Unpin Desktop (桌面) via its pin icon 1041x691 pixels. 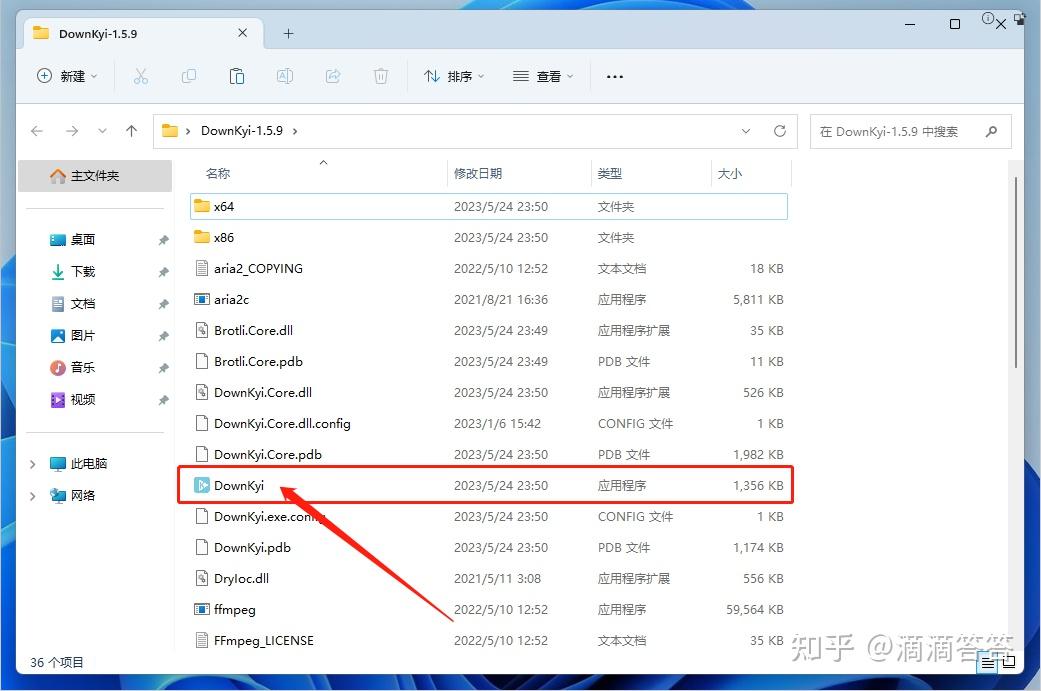tap(163, 240)
